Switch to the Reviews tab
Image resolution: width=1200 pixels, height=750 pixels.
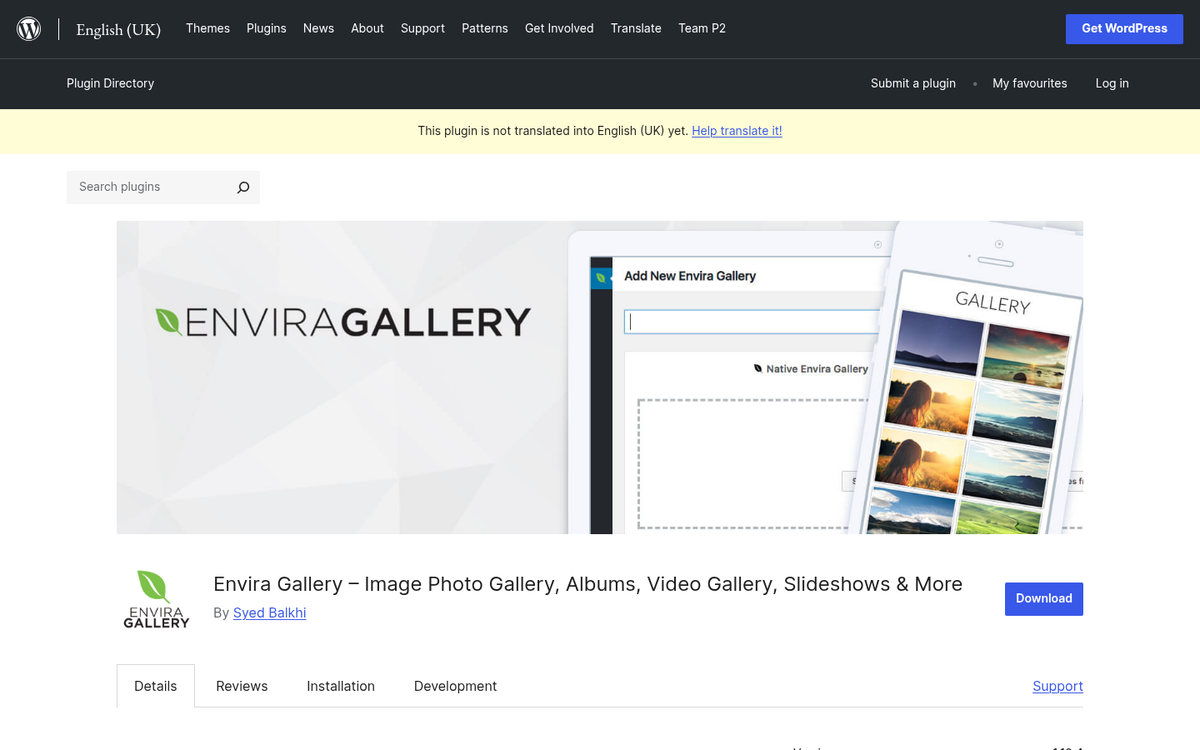coord(241,686)
